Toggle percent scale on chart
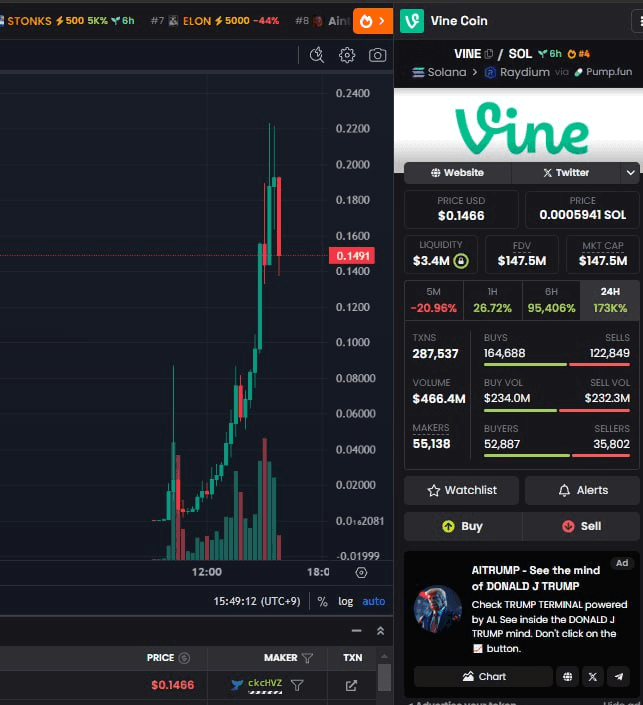 (x=322, y=602)
